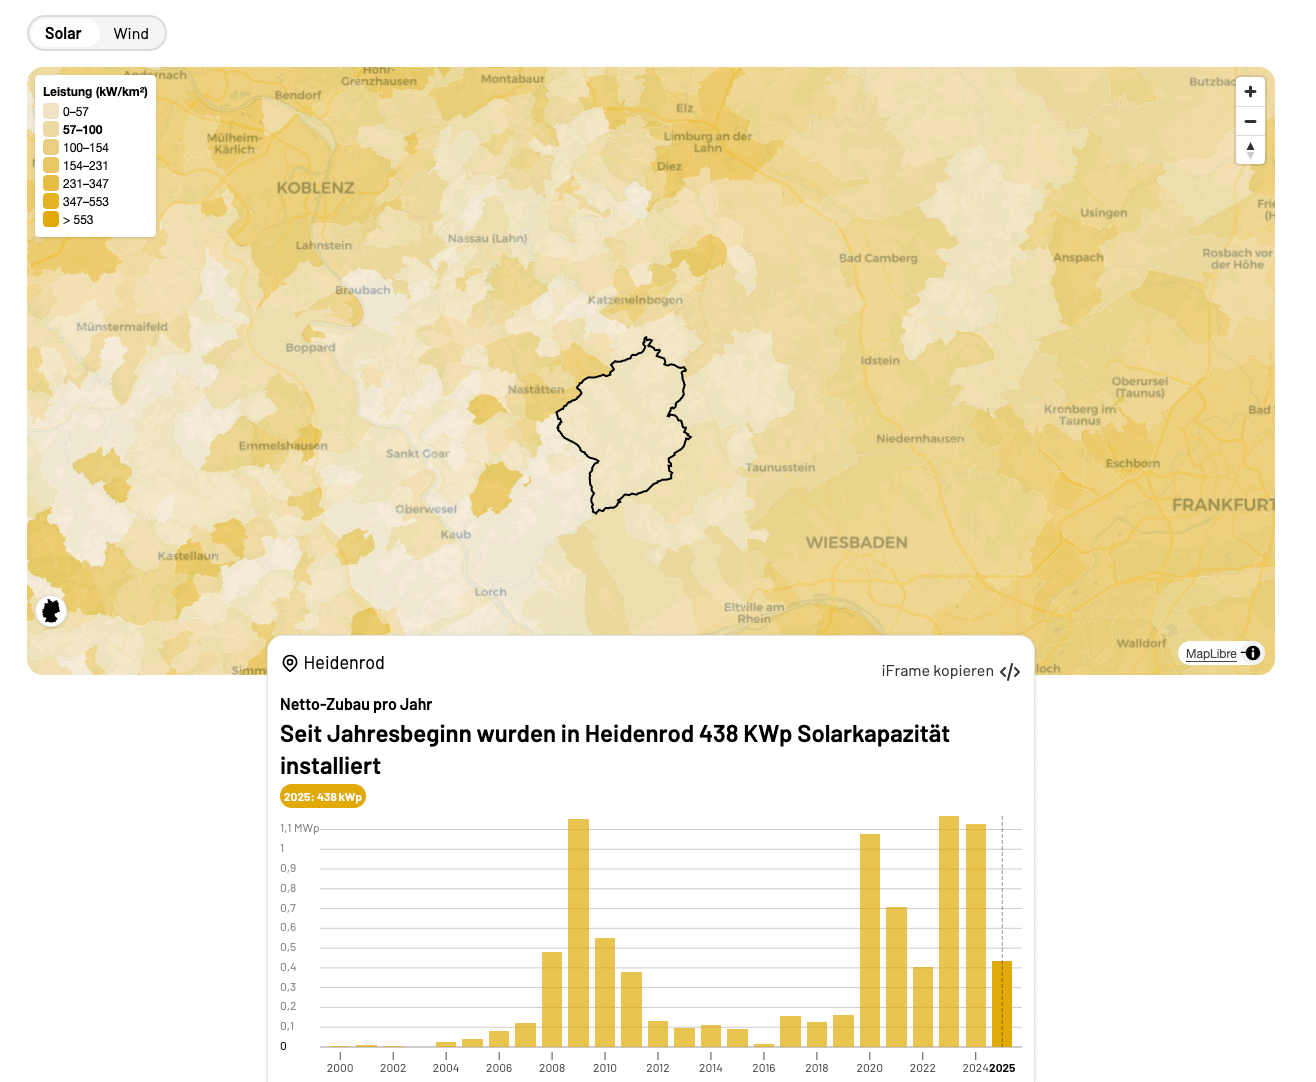Click the Germany overview map icon
The height and width of the screenshot is (1082, 1316).
51,610
